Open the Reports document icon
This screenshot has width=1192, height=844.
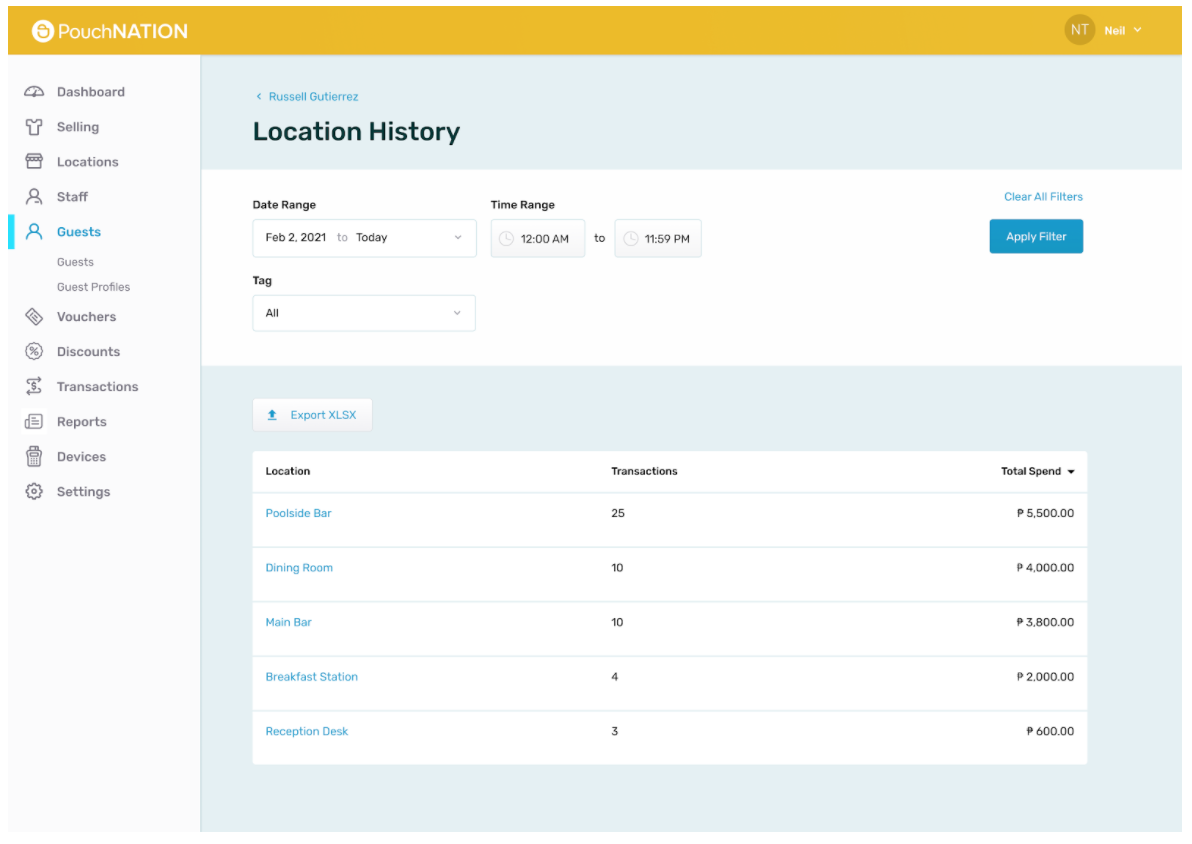[x=34, y=422]
